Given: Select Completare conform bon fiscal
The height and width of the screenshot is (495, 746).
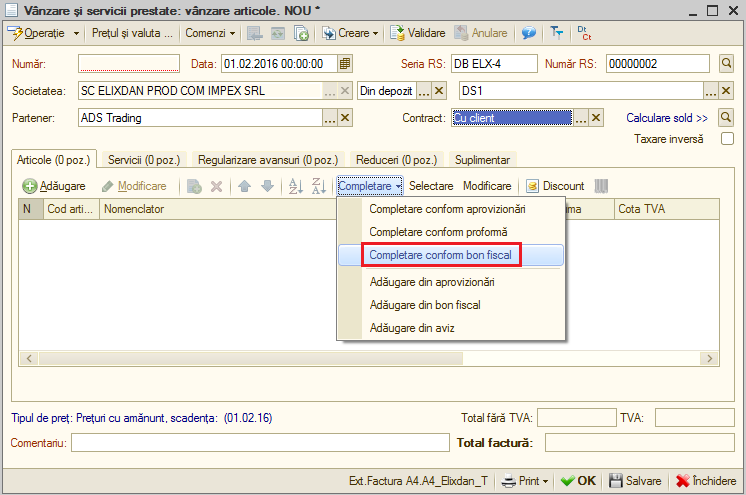Looking at the screenshot, I should tap(451, 255).
